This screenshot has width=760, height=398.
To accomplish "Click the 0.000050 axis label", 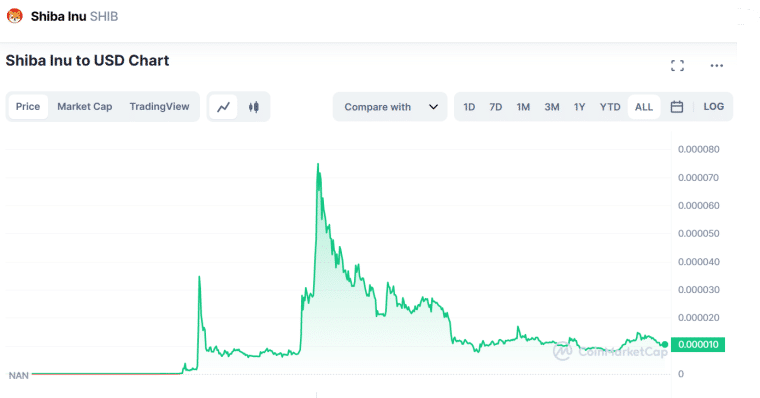I will point(698,234).
